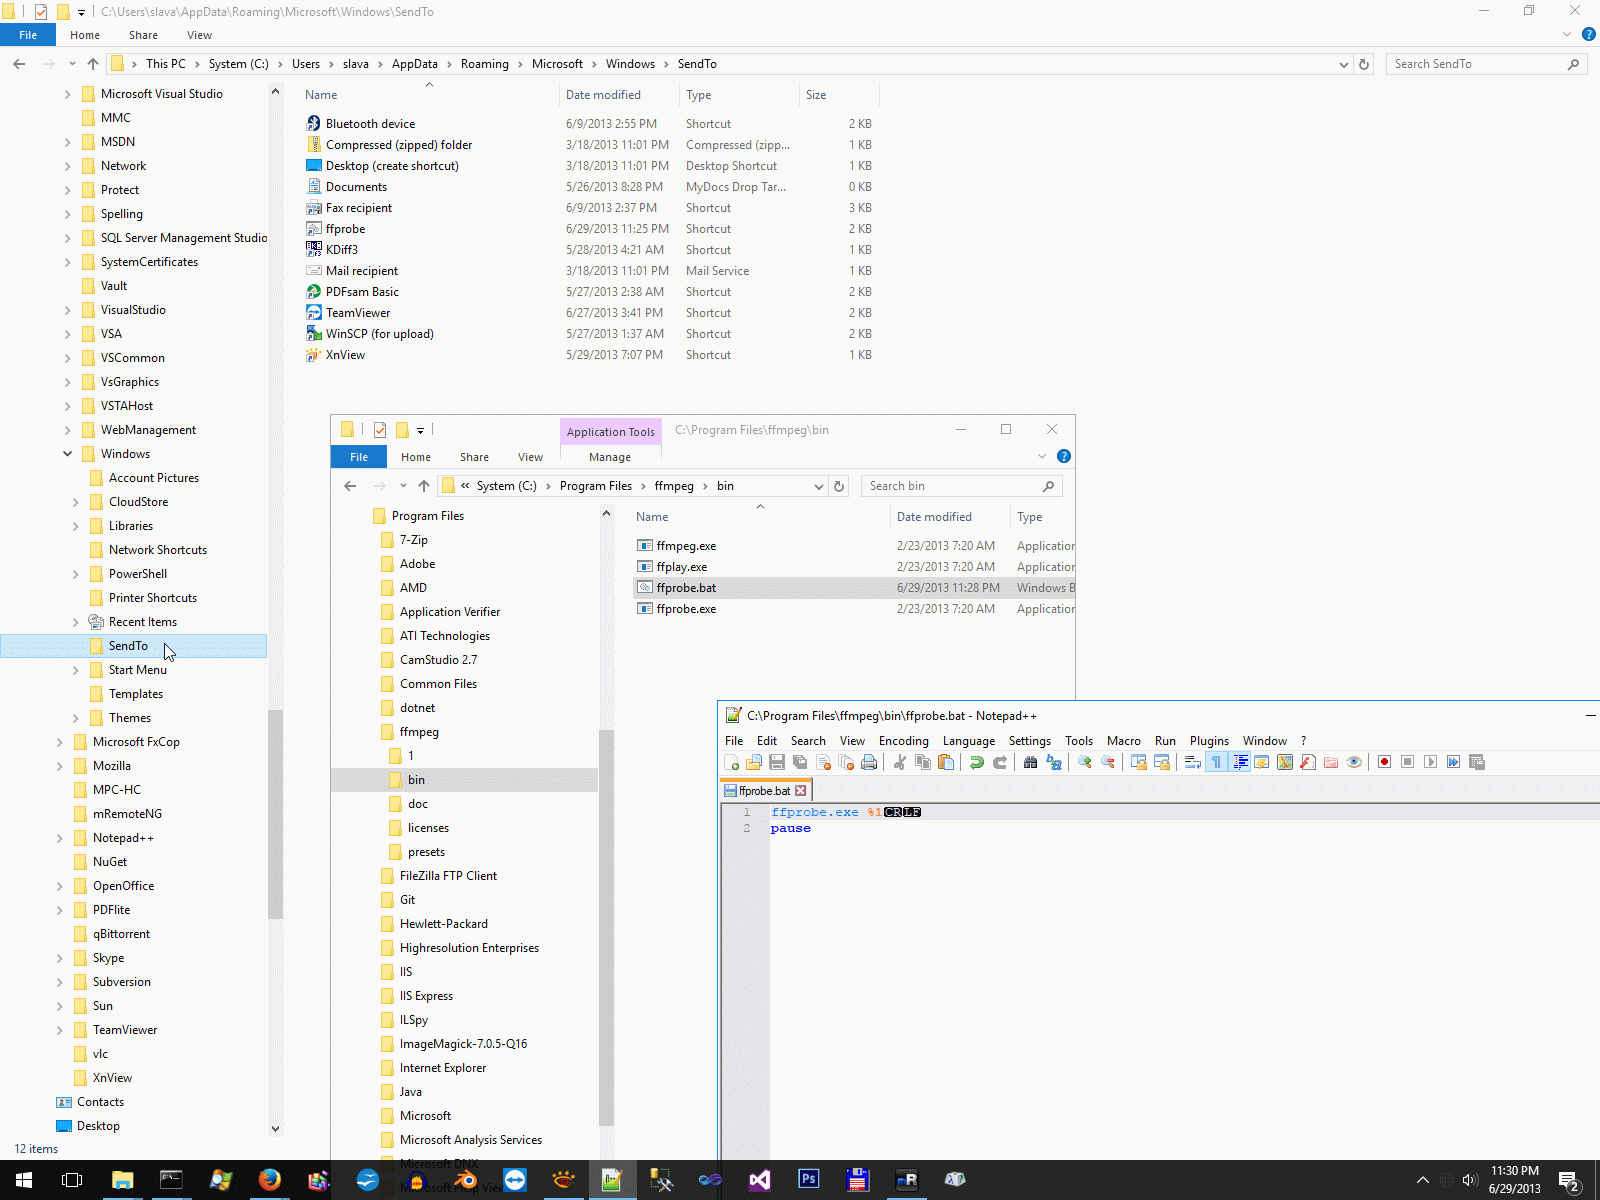The width and height of the screenshot is (1600, 1200).
Task: Open the Share tab in SendTo window
Action: pos(143,35)
